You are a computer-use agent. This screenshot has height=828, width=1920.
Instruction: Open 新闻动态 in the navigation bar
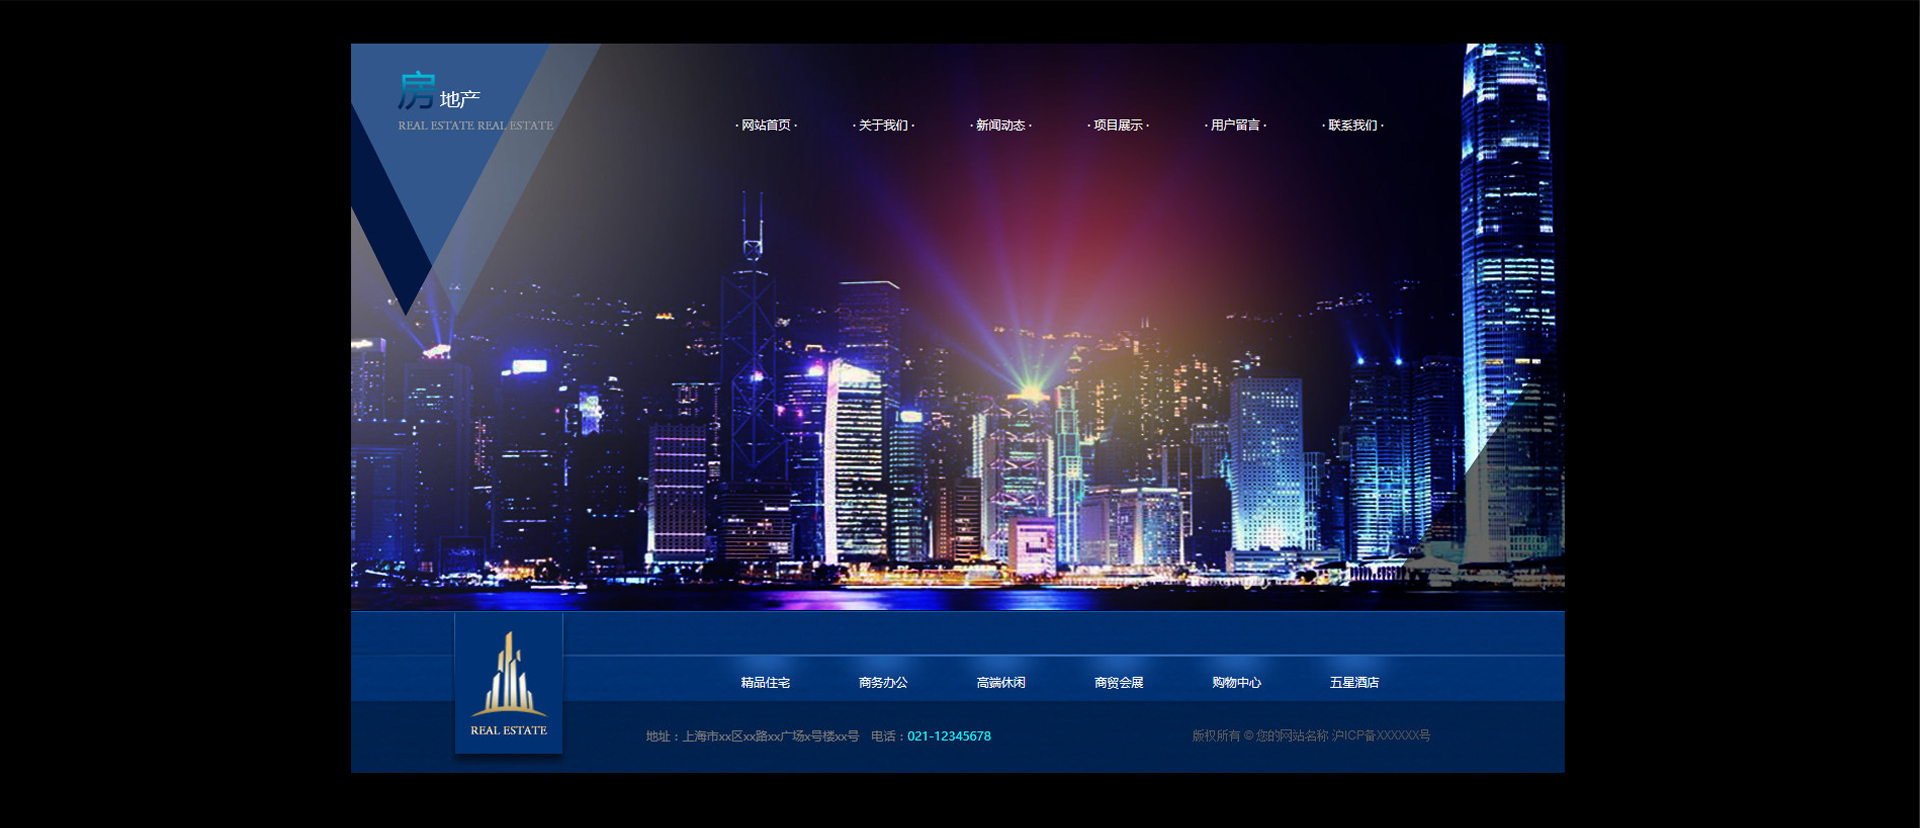pos(1000,125)
